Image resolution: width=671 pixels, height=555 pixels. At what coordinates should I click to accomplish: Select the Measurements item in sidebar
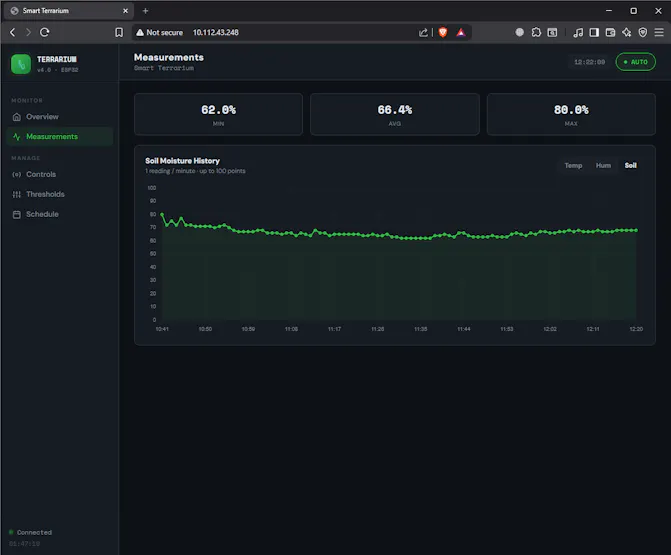(51, 137)
